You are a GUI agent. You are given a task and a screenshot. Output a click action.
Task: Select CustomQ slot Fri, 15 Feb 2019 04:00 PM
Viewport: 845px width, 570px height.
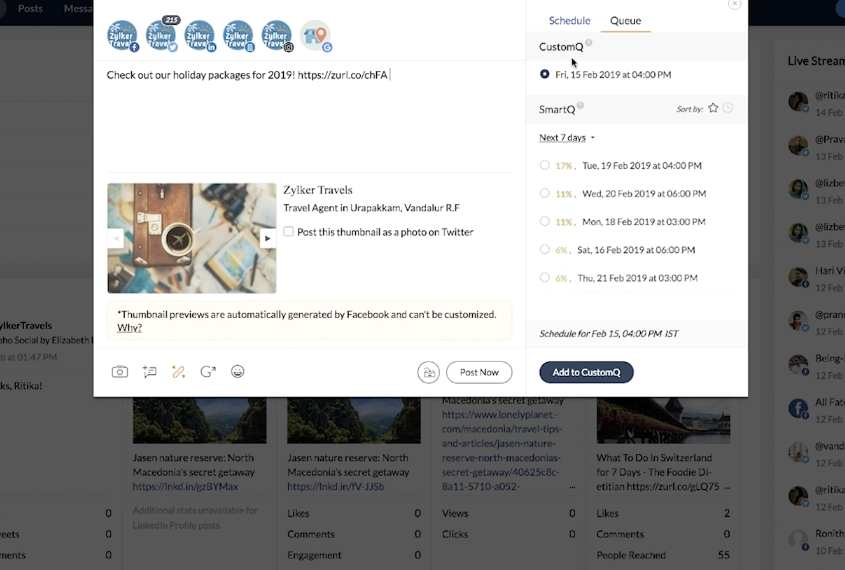coord(544,74)
